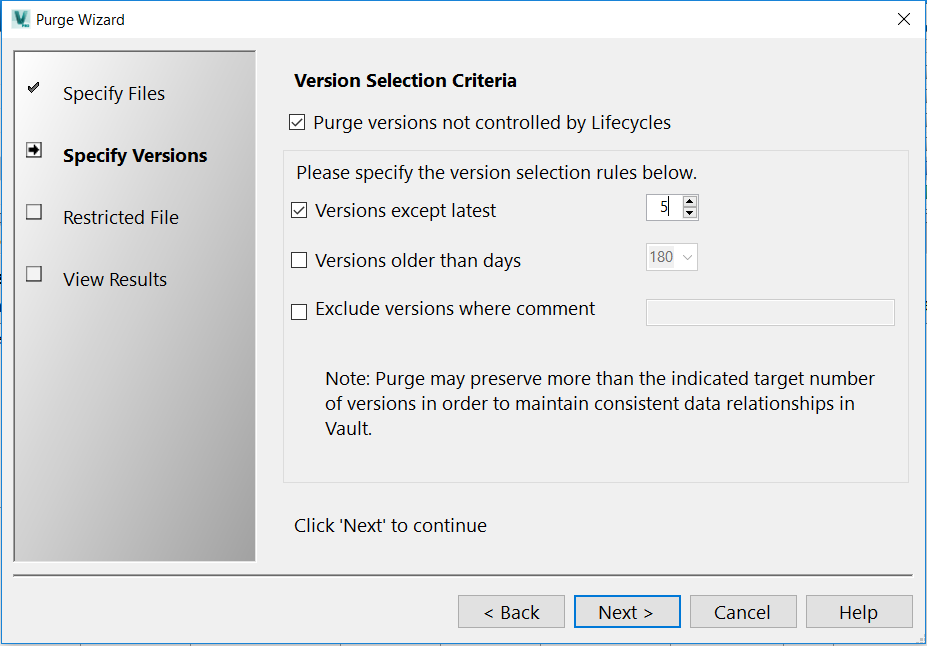Click the up arrow on the version count spinner

pyautogui.click(x=688, y=201)
